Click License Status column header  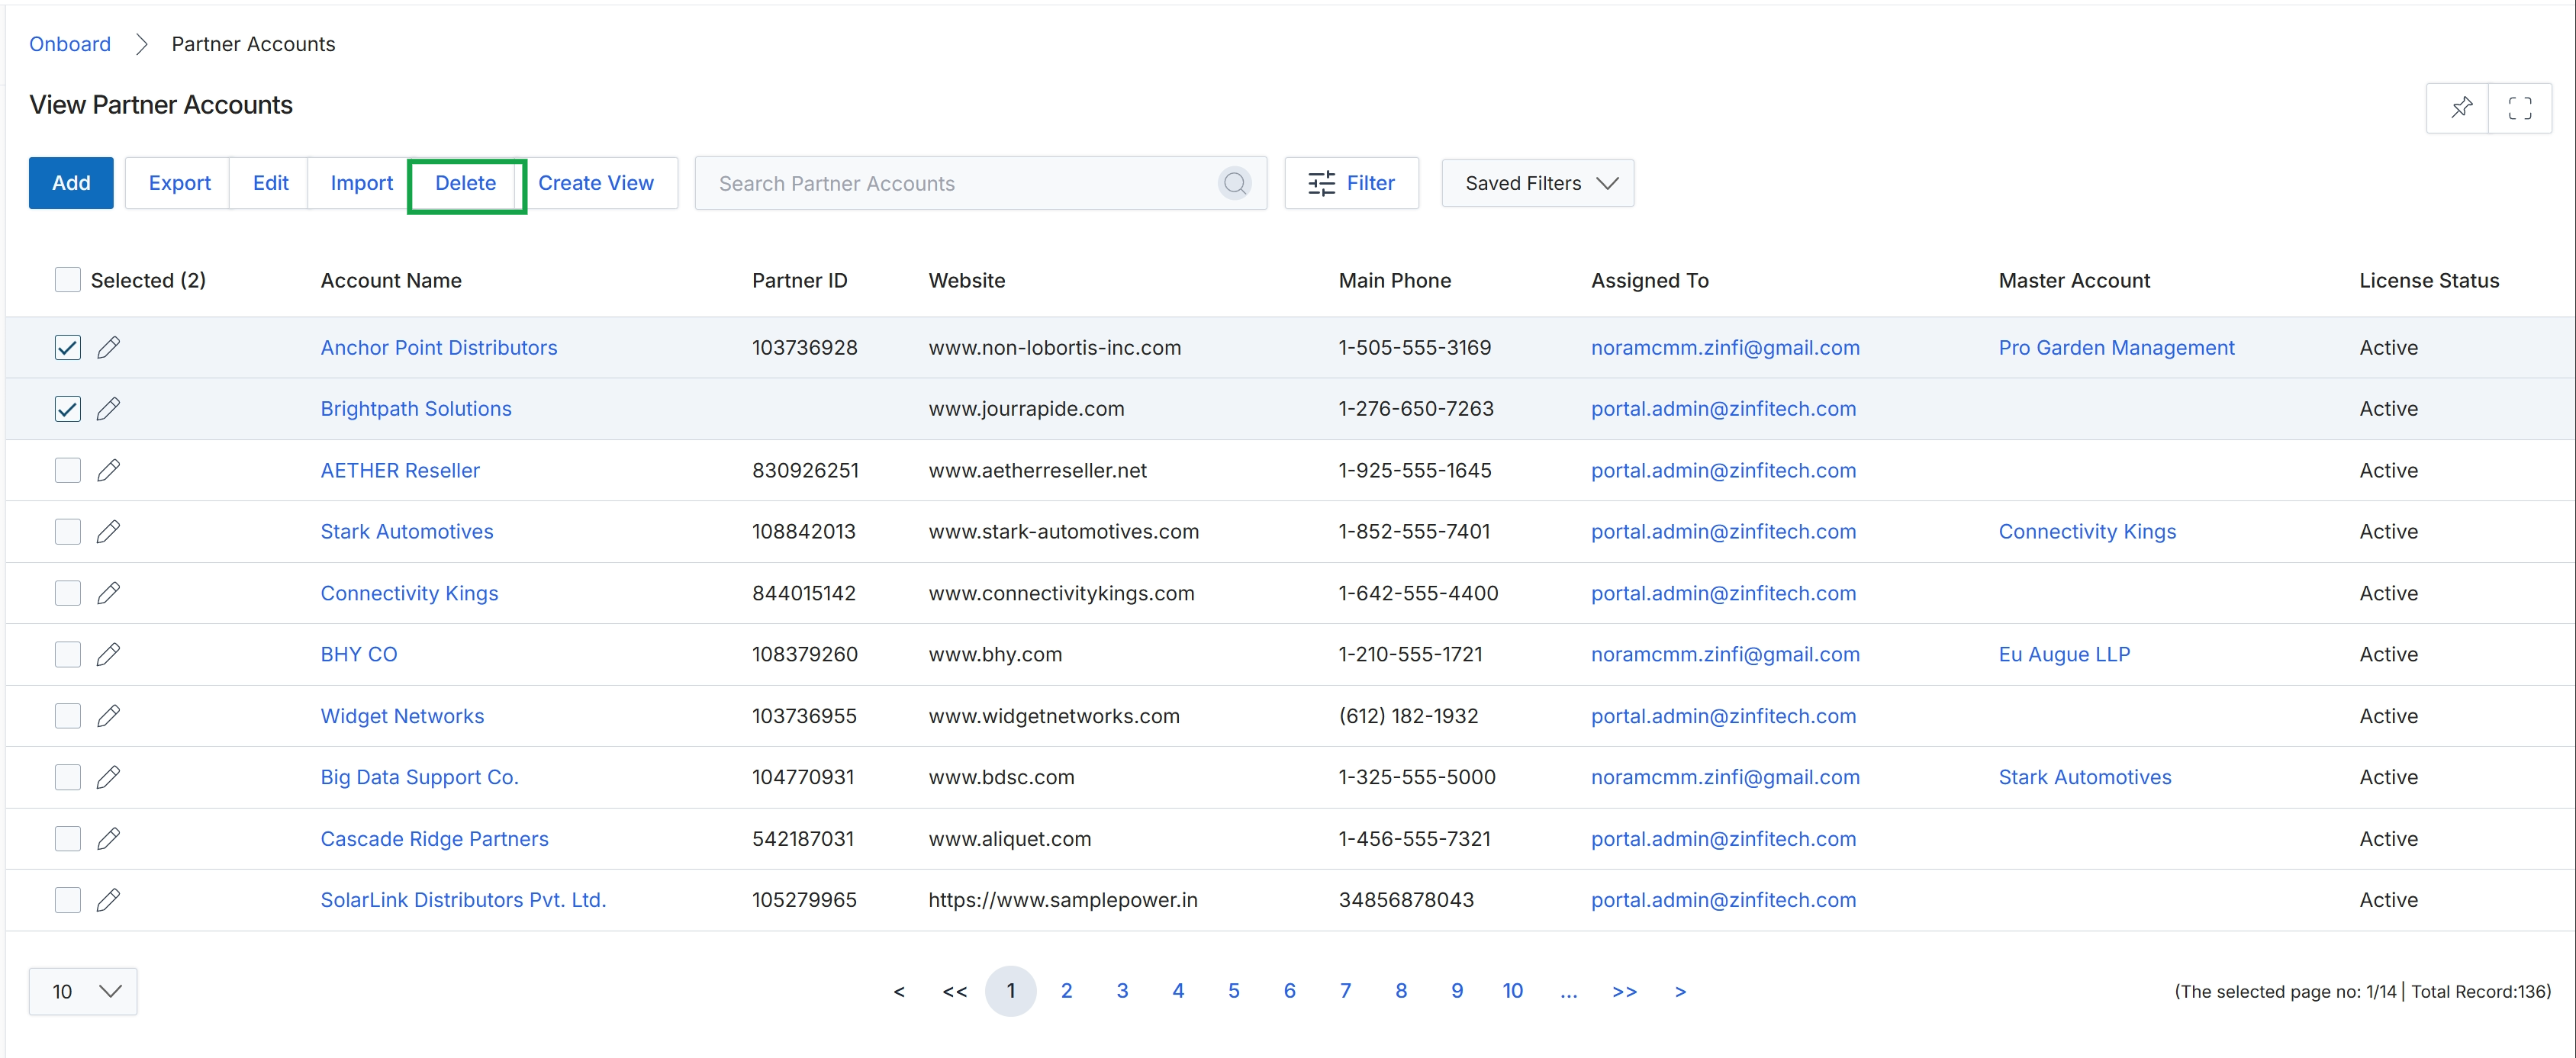pyautogui.click(x=2429, y=280)
